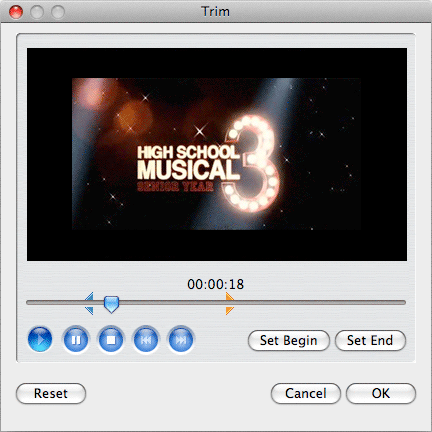Select the orange trim end marker
This screenshot has height=432, width=432.
[x=230, y=303]
